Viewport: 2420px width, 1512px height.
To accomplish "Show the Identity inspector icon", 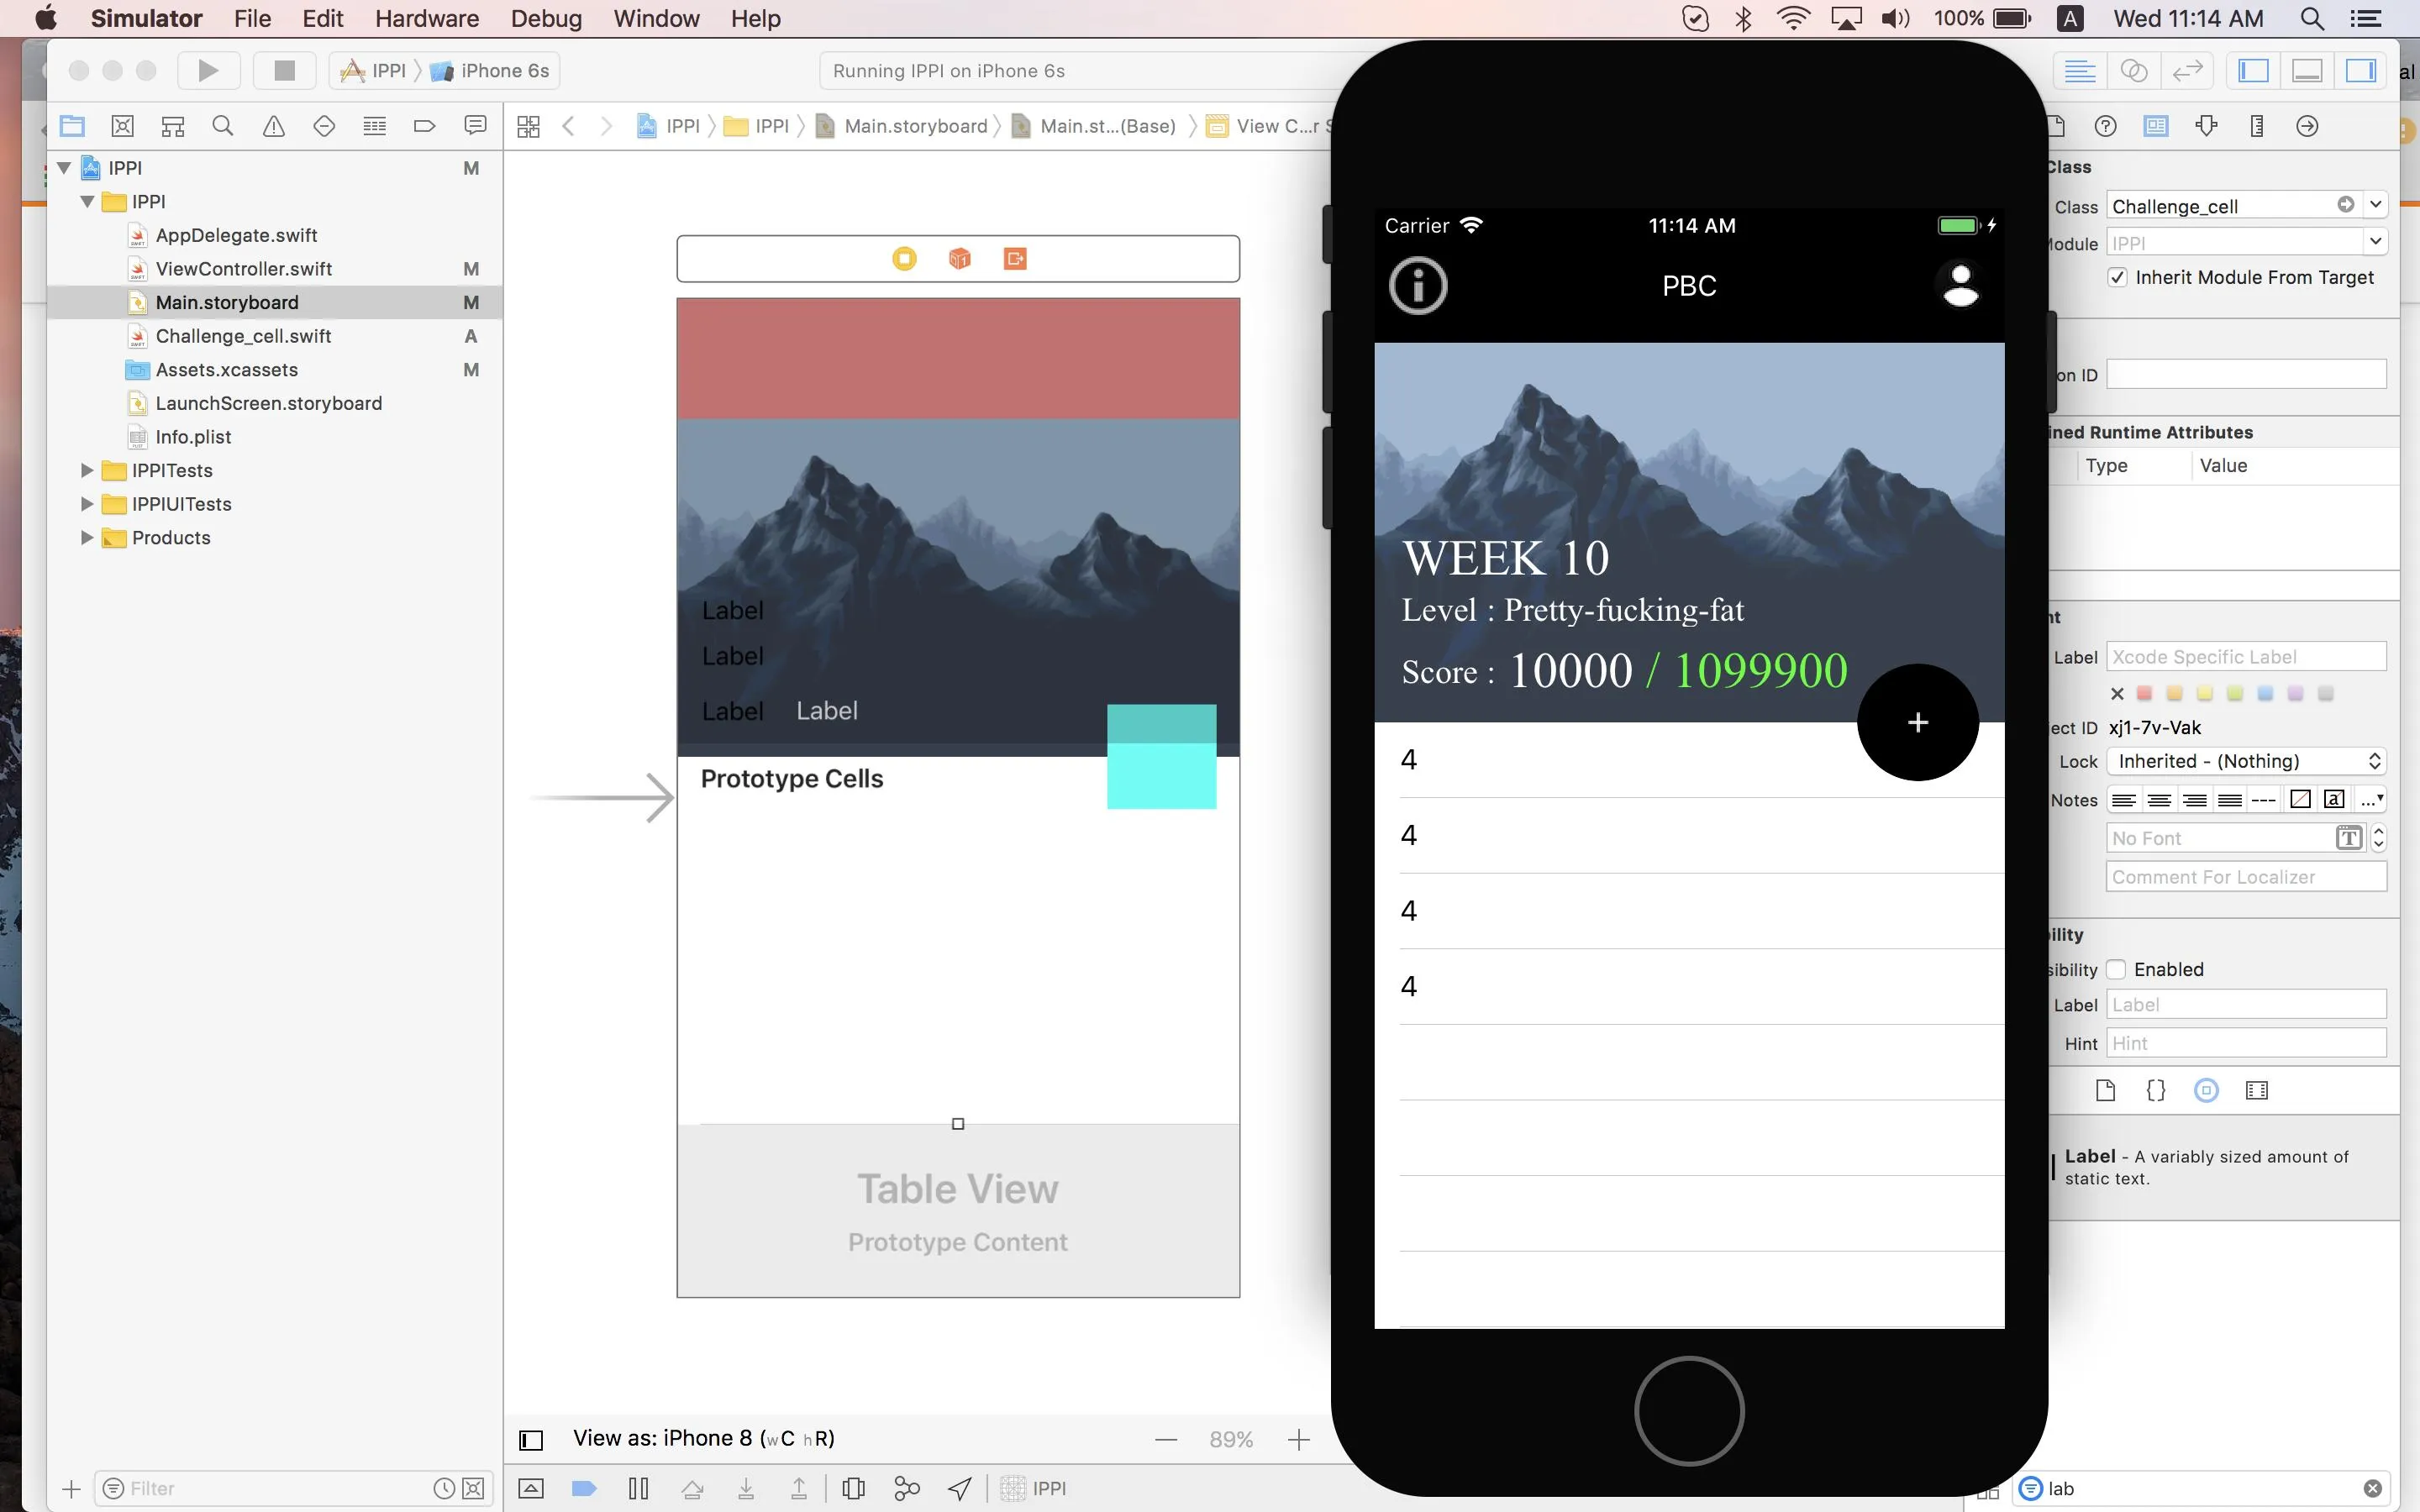I will click(x=2156, y=126).
